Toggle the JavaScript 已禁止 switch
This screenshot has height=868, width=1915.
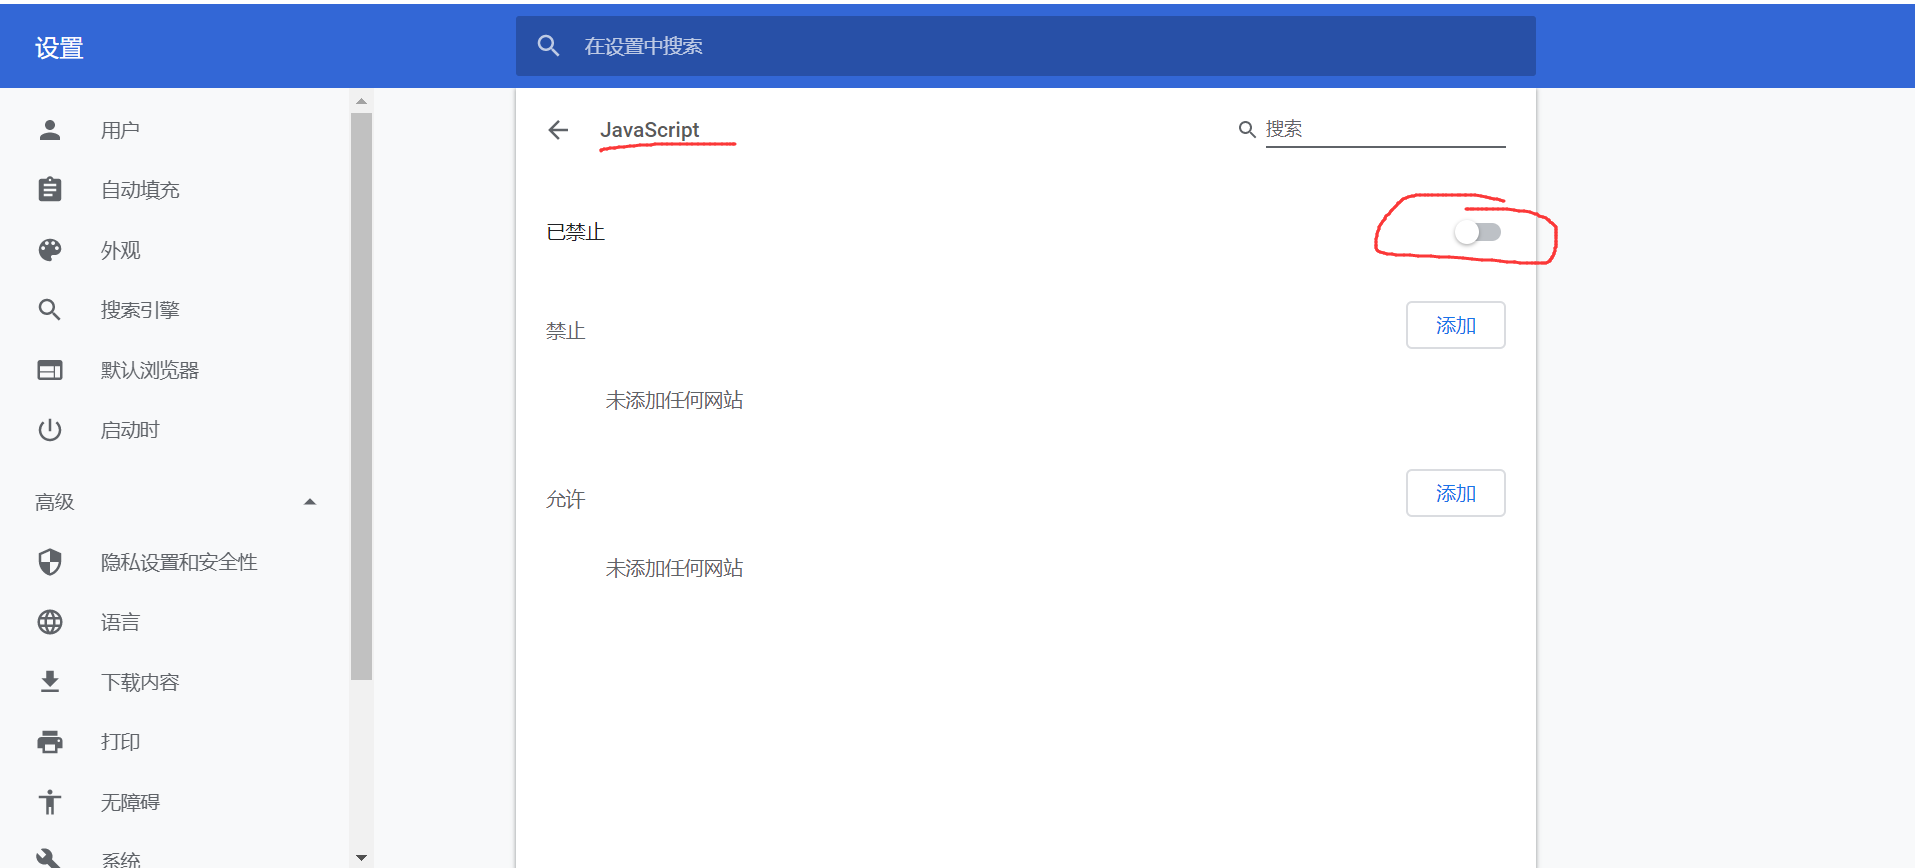point(1478,232)
